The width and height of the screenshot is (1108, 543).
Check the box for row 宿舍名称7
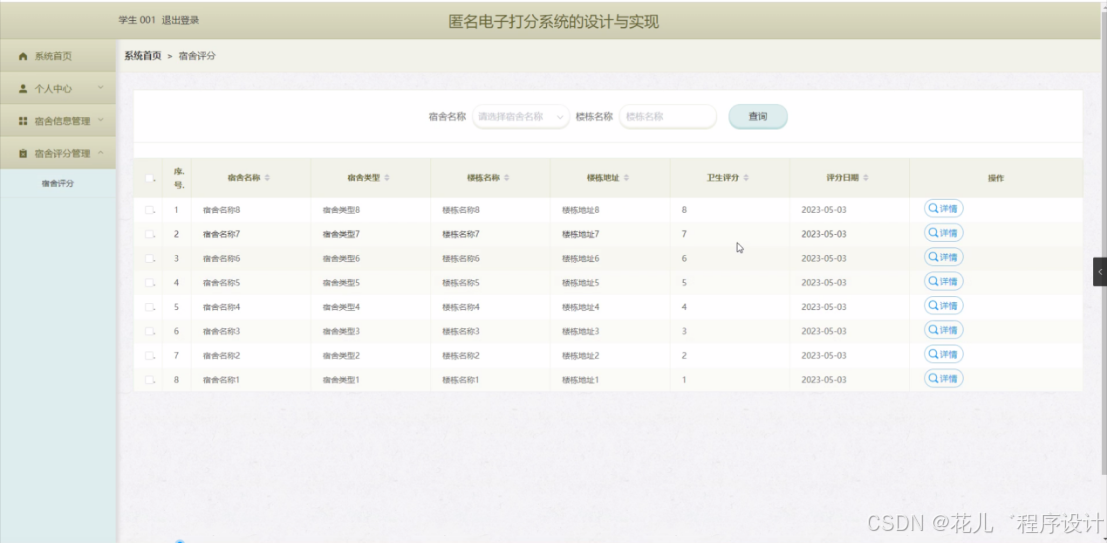click(x=149, y=234)
